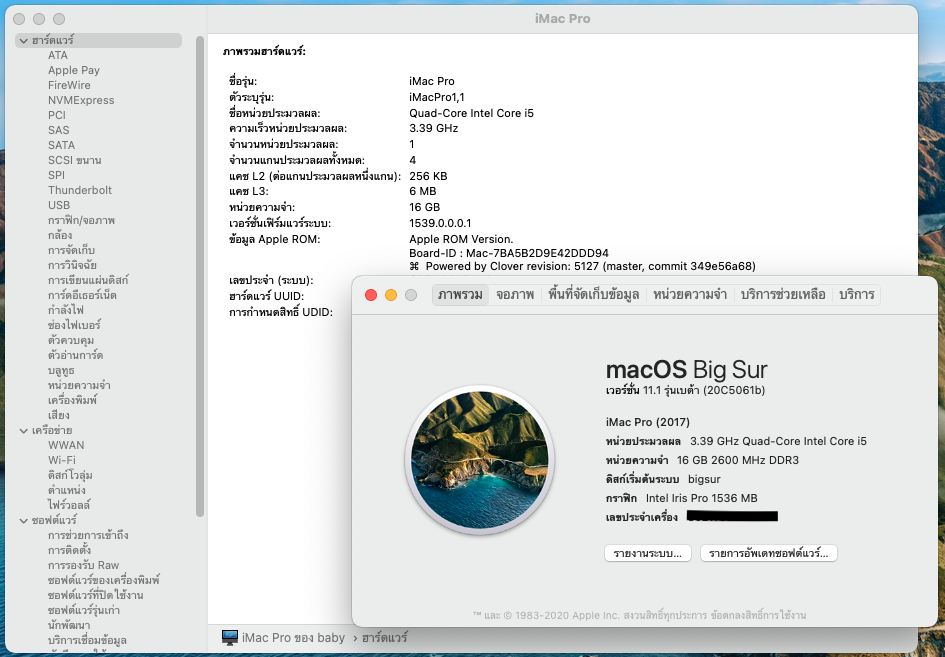Select the SATA entry
This screenshot has height=657, width=945.
coord(61,145)
